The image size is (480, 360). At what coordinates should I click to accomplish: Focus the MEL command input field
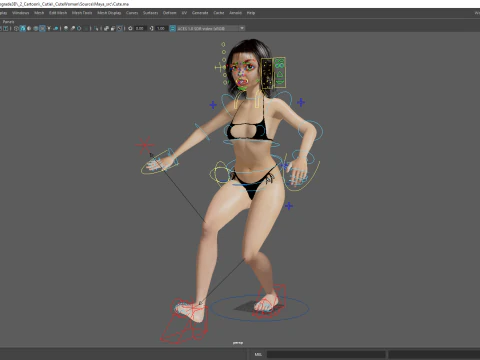[x=326, y=354]
